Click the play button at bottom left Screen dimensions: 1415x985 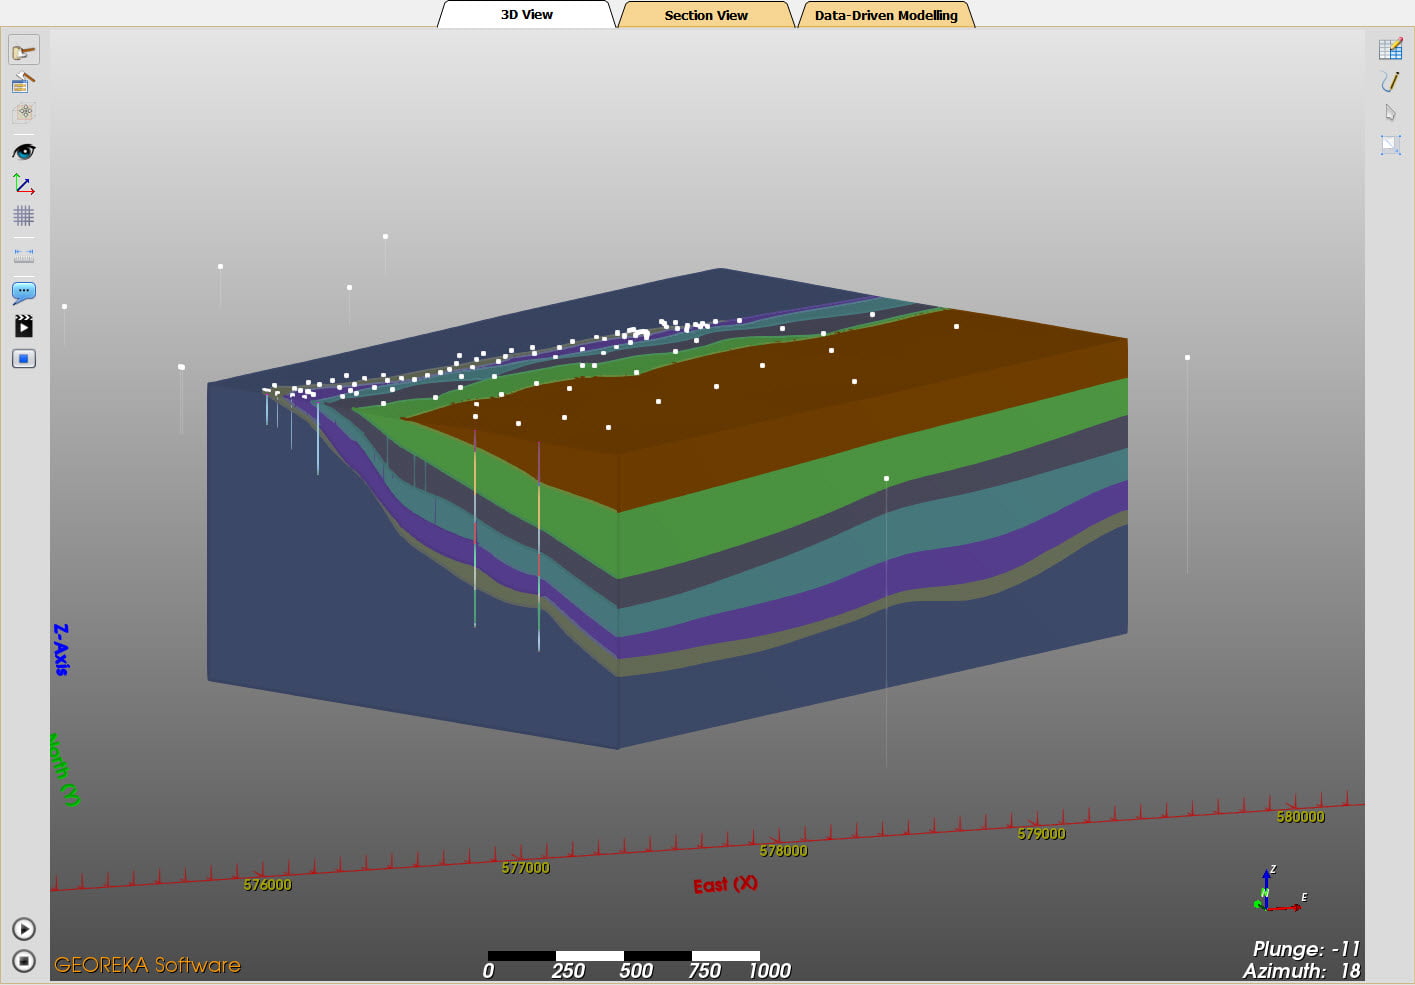point(24,929)
